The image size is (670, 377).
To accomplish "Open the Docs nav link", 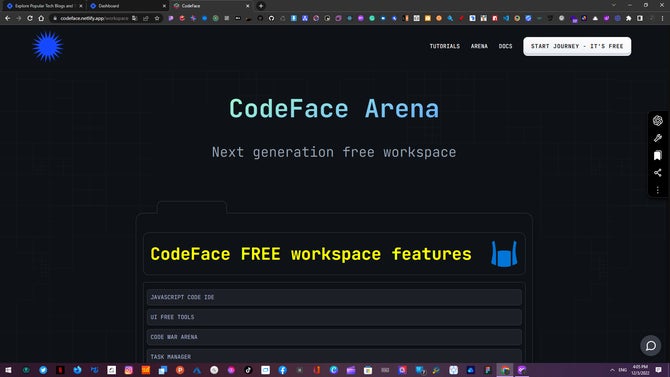I will coord(505,46).
